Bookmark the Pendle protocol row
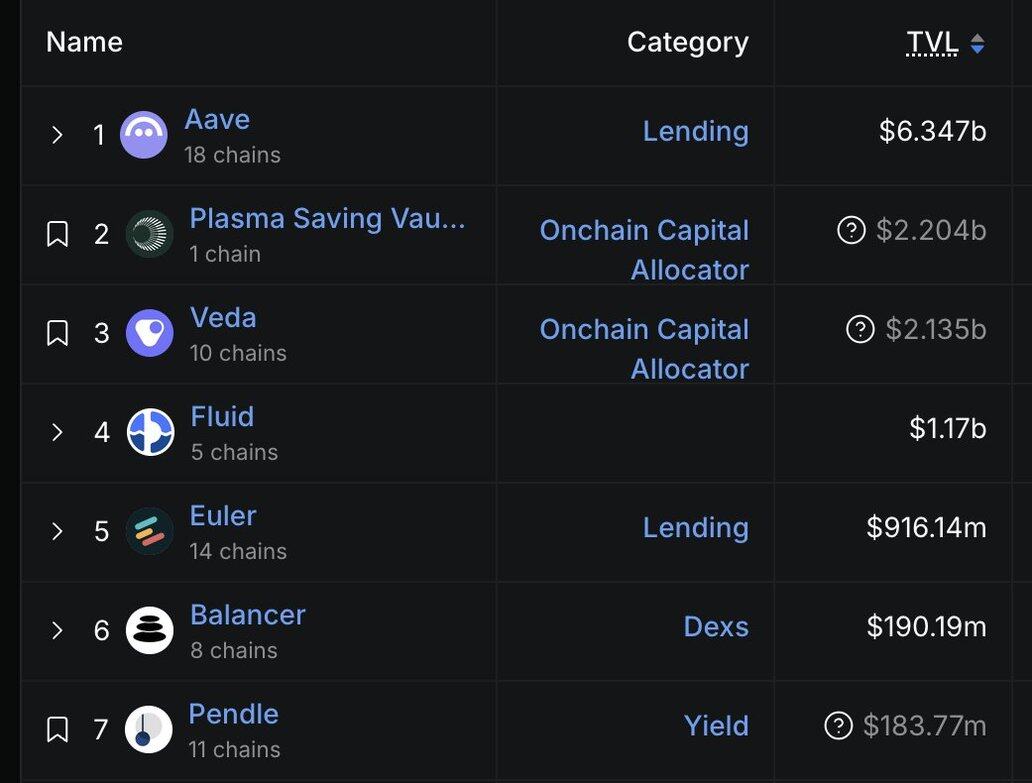The height and width of the screenshot is (783, 1032). 58,729
